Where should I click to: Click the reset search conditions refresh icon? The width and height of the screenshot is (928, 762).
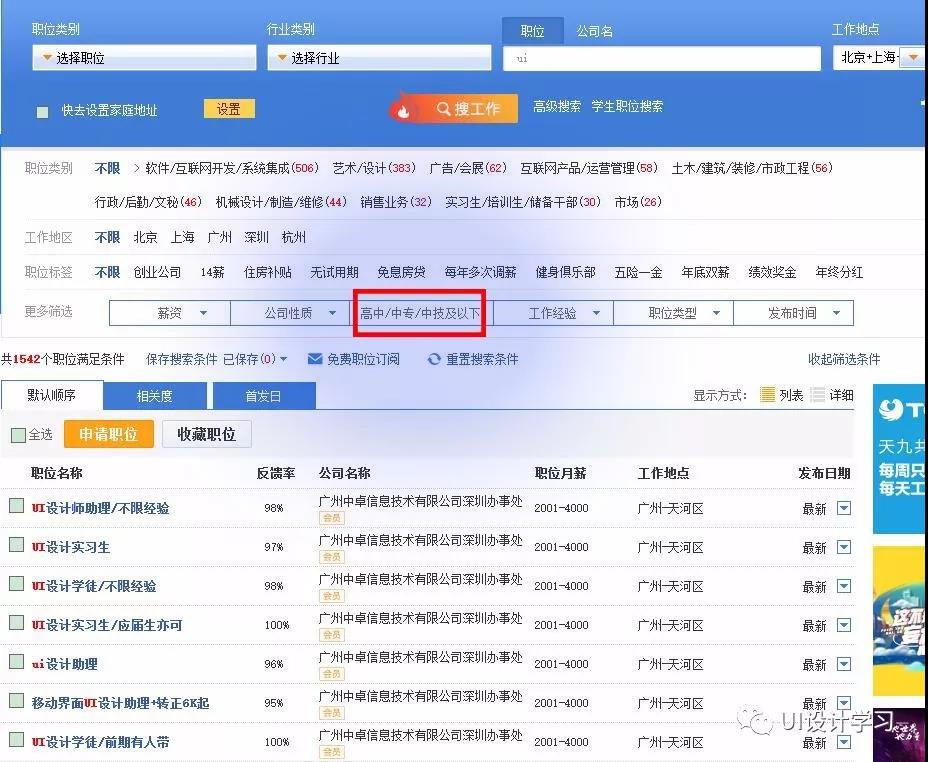(434, 359)
